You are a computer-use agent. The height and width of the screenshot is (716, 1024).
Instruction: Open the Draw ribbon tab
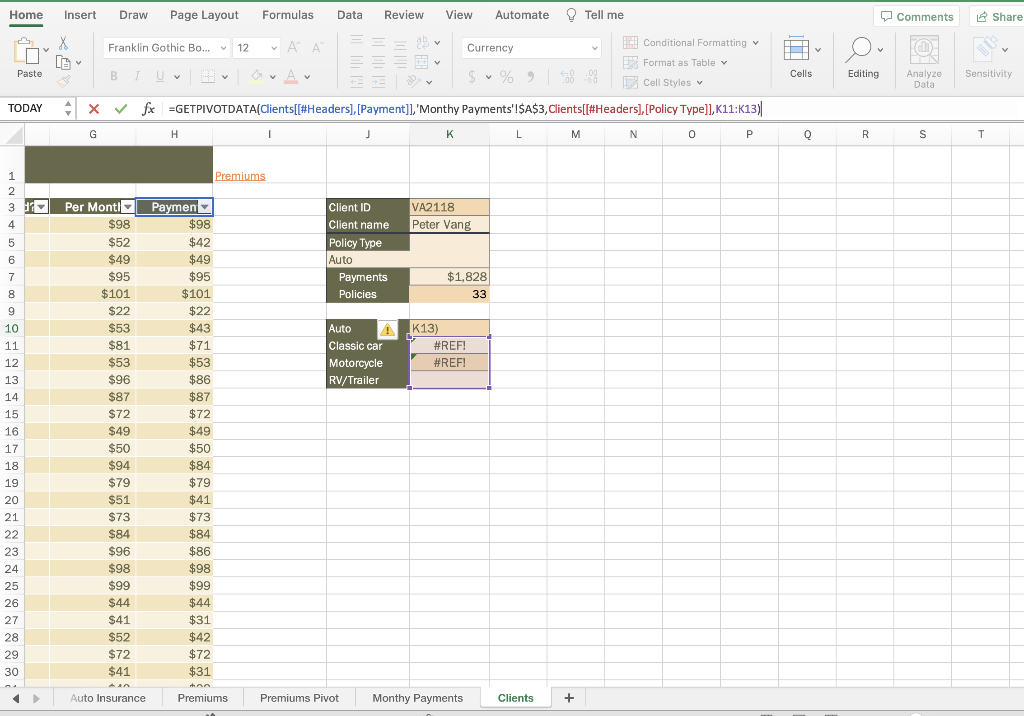point(133,14)
